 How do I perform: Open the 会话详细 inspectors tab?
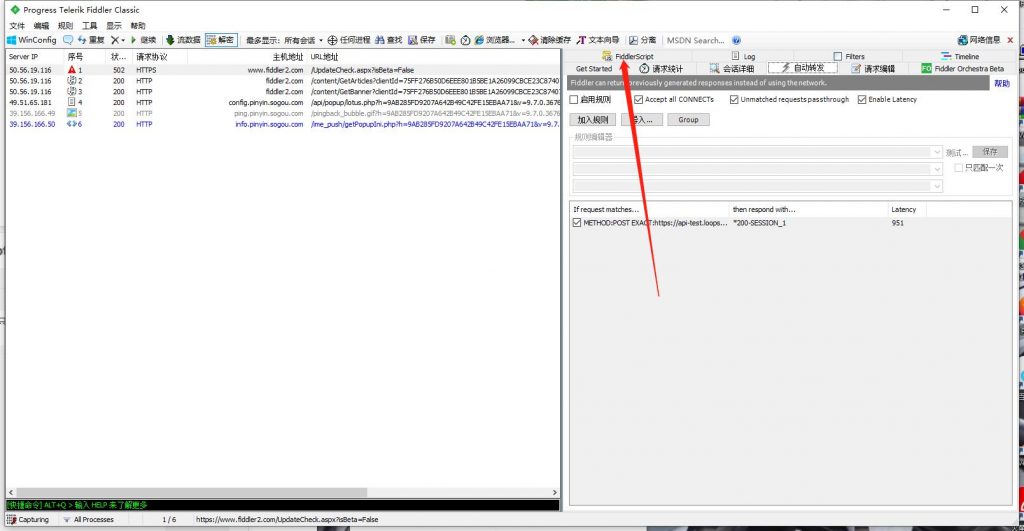point(732,69)
